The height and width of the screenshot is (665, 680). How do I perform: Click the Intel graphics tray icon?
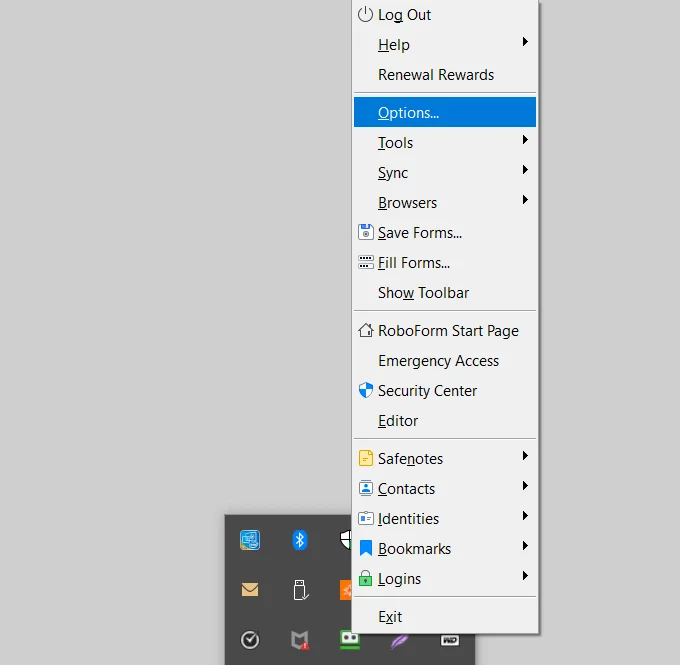(250, 540)
